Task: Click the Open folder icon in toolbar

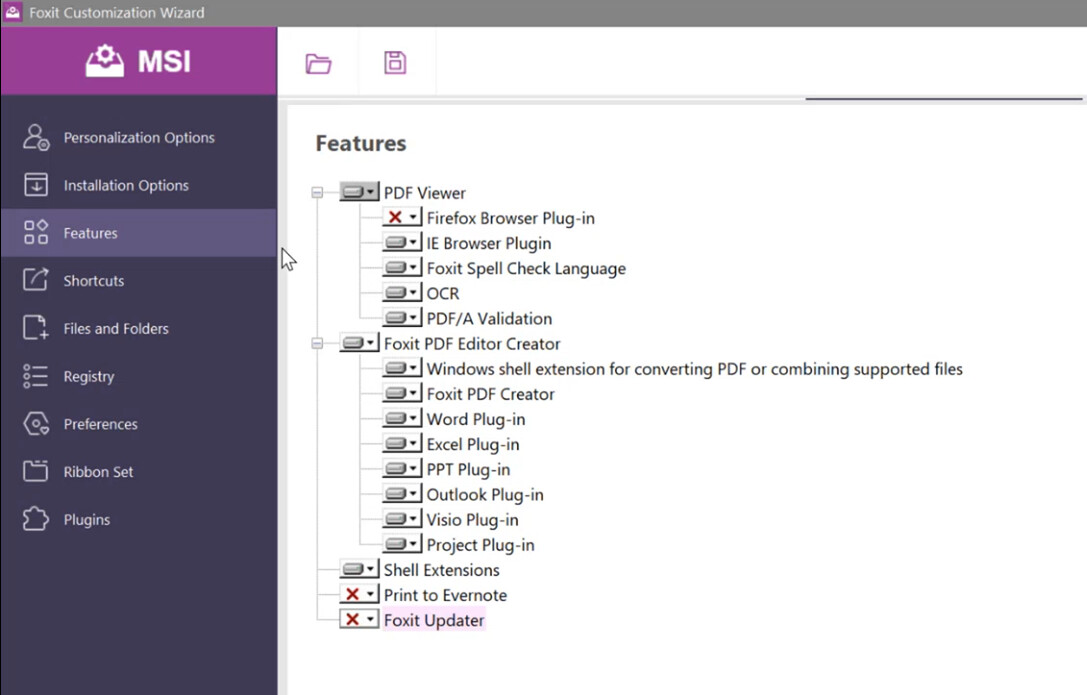Action: point(318,63)
